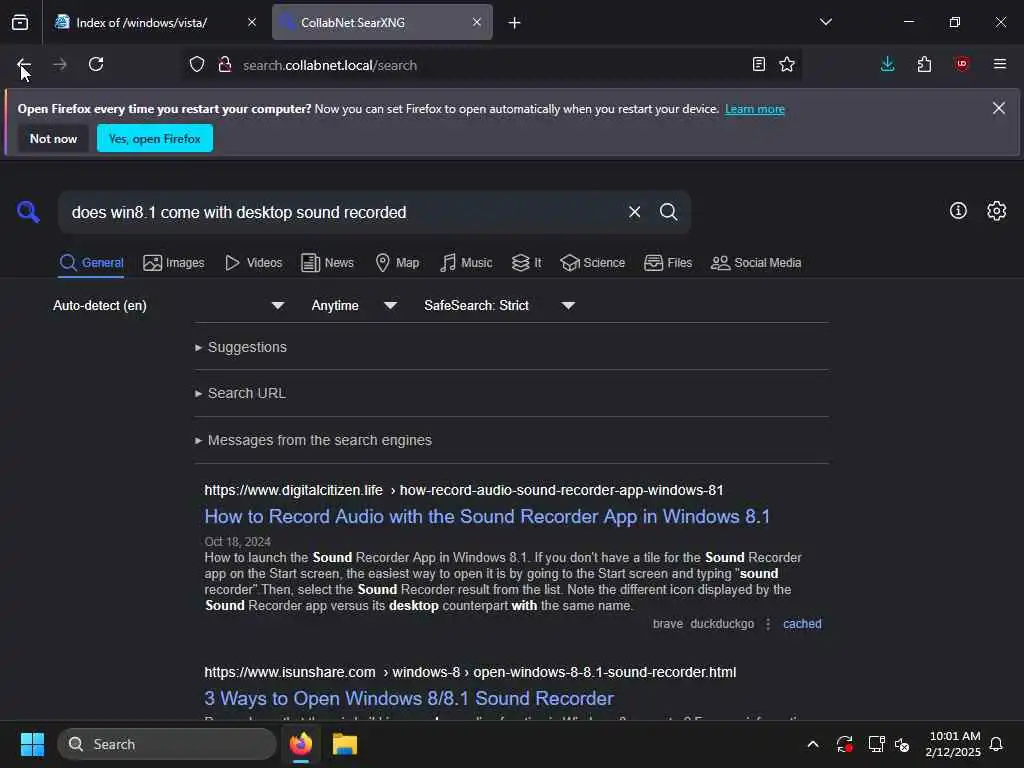Open the Windows Start menu
This screenshot has width=1024, height=768.
32,744
